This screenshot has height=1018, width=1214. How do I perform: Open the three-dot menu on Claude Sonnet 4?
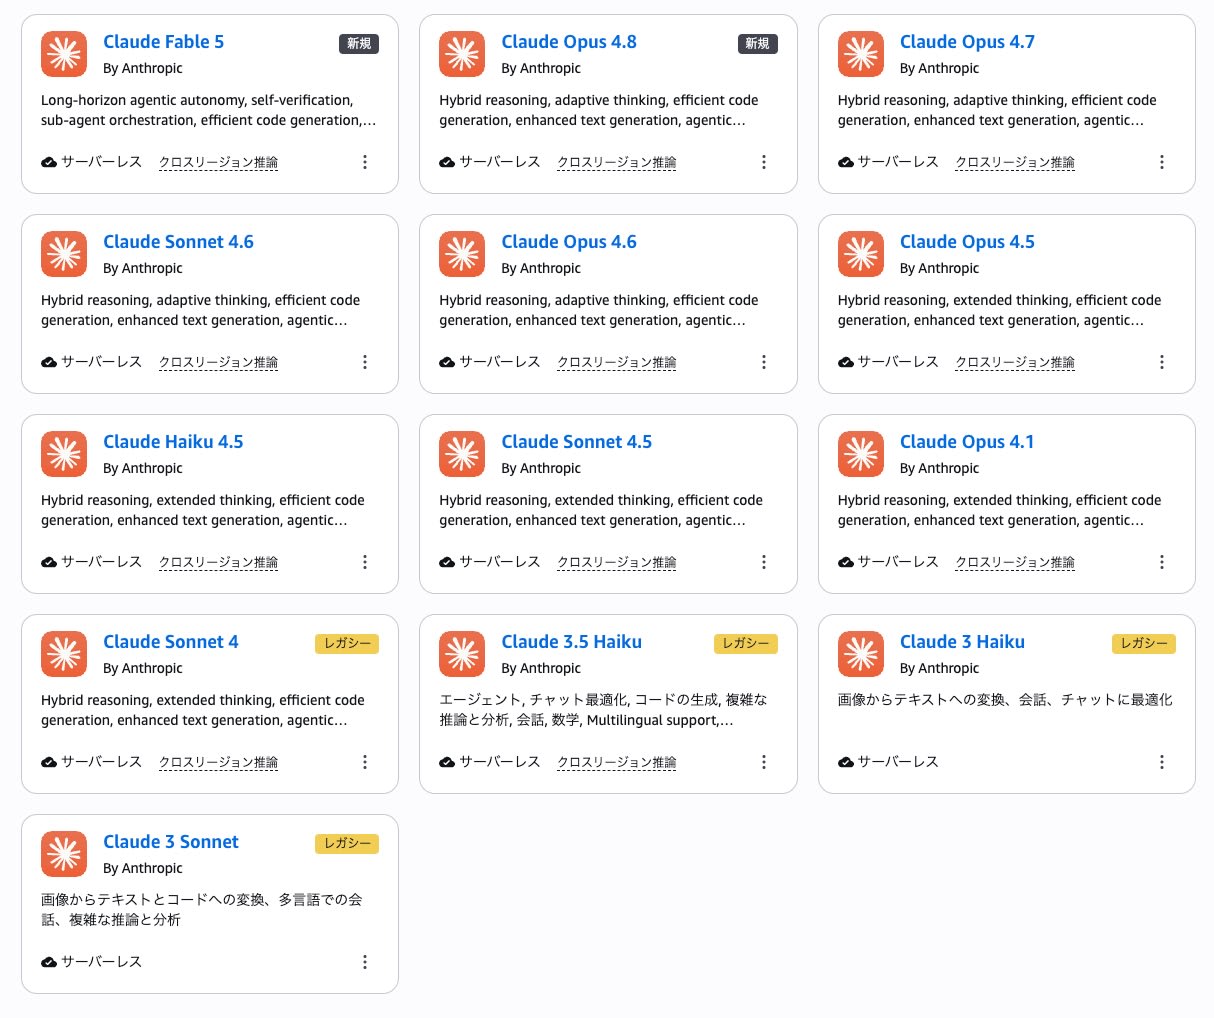point(365,762)
